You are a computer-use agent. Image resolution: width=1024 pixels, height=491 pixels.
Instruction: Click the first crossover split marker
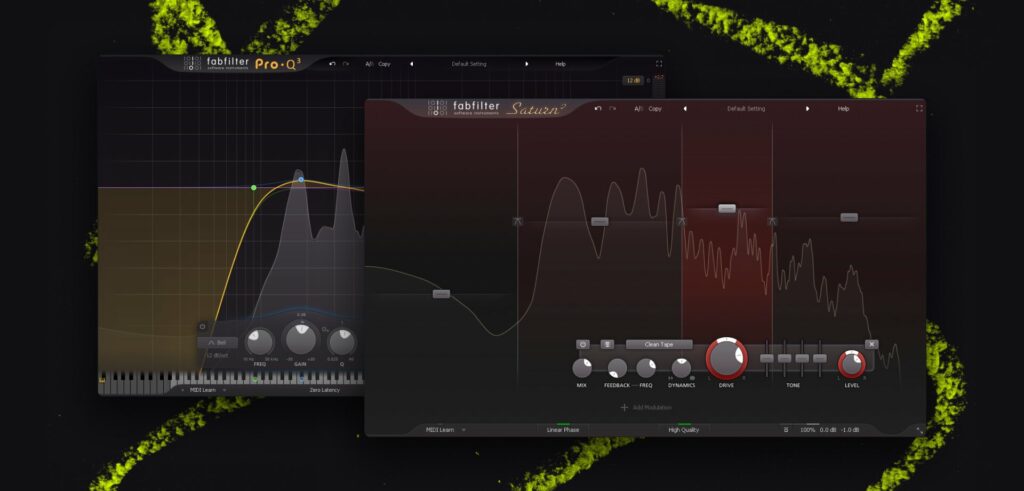pyautogui.click(x=518, y=222)
